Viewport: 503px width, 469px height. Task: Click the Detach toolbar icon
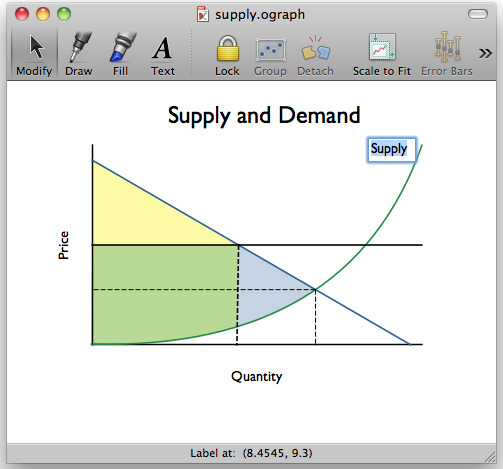coord(316,49)
